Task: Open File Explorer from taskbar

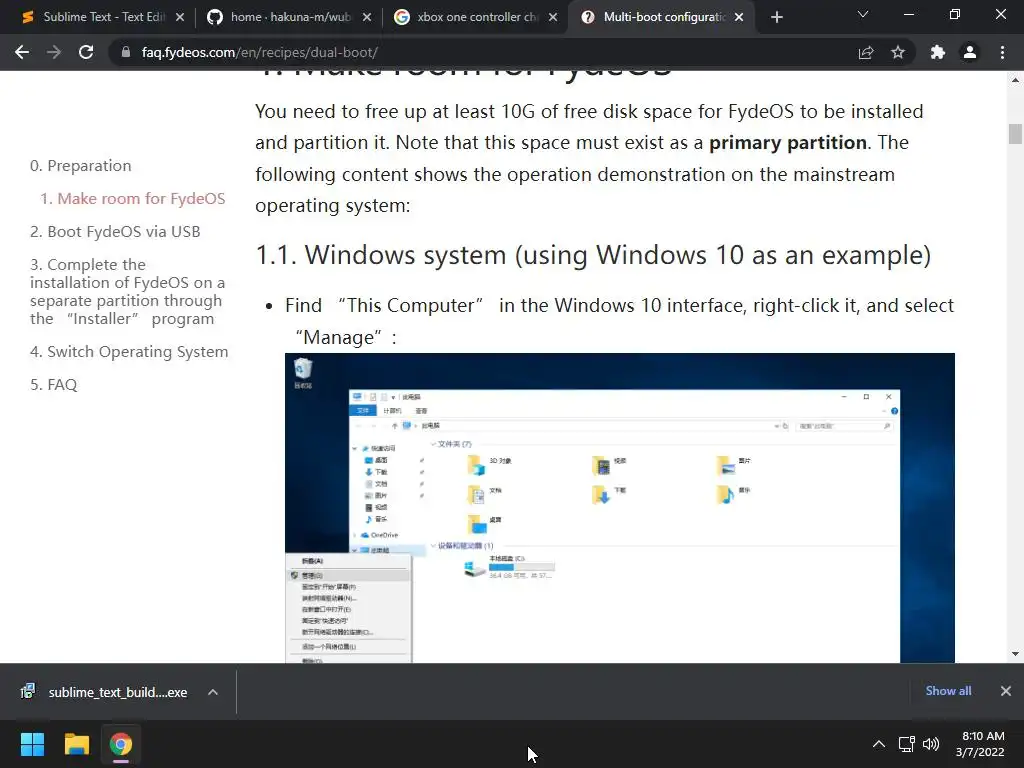Action: (76, 744)
